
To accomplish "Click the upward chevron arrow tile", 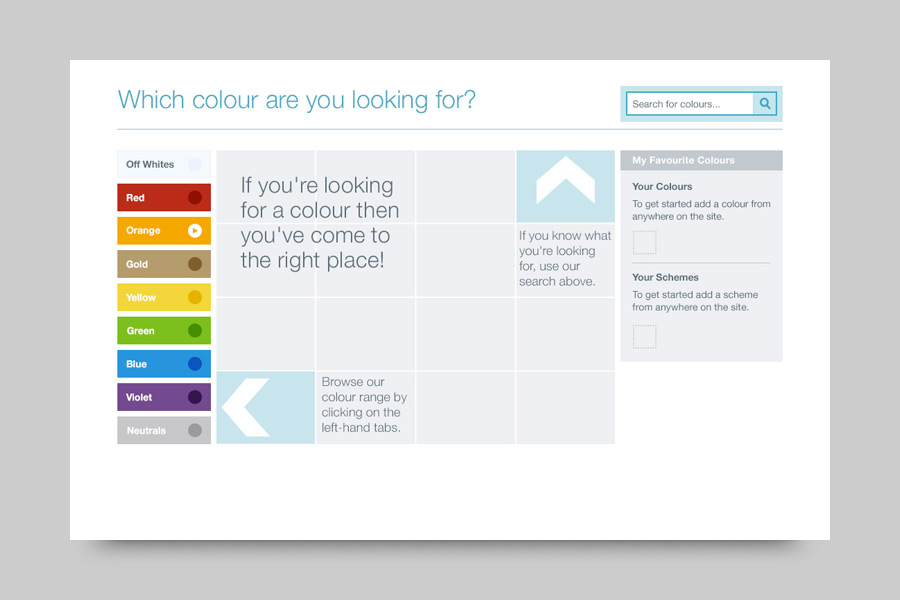I will pyautogui.click(x=565, y=185).
